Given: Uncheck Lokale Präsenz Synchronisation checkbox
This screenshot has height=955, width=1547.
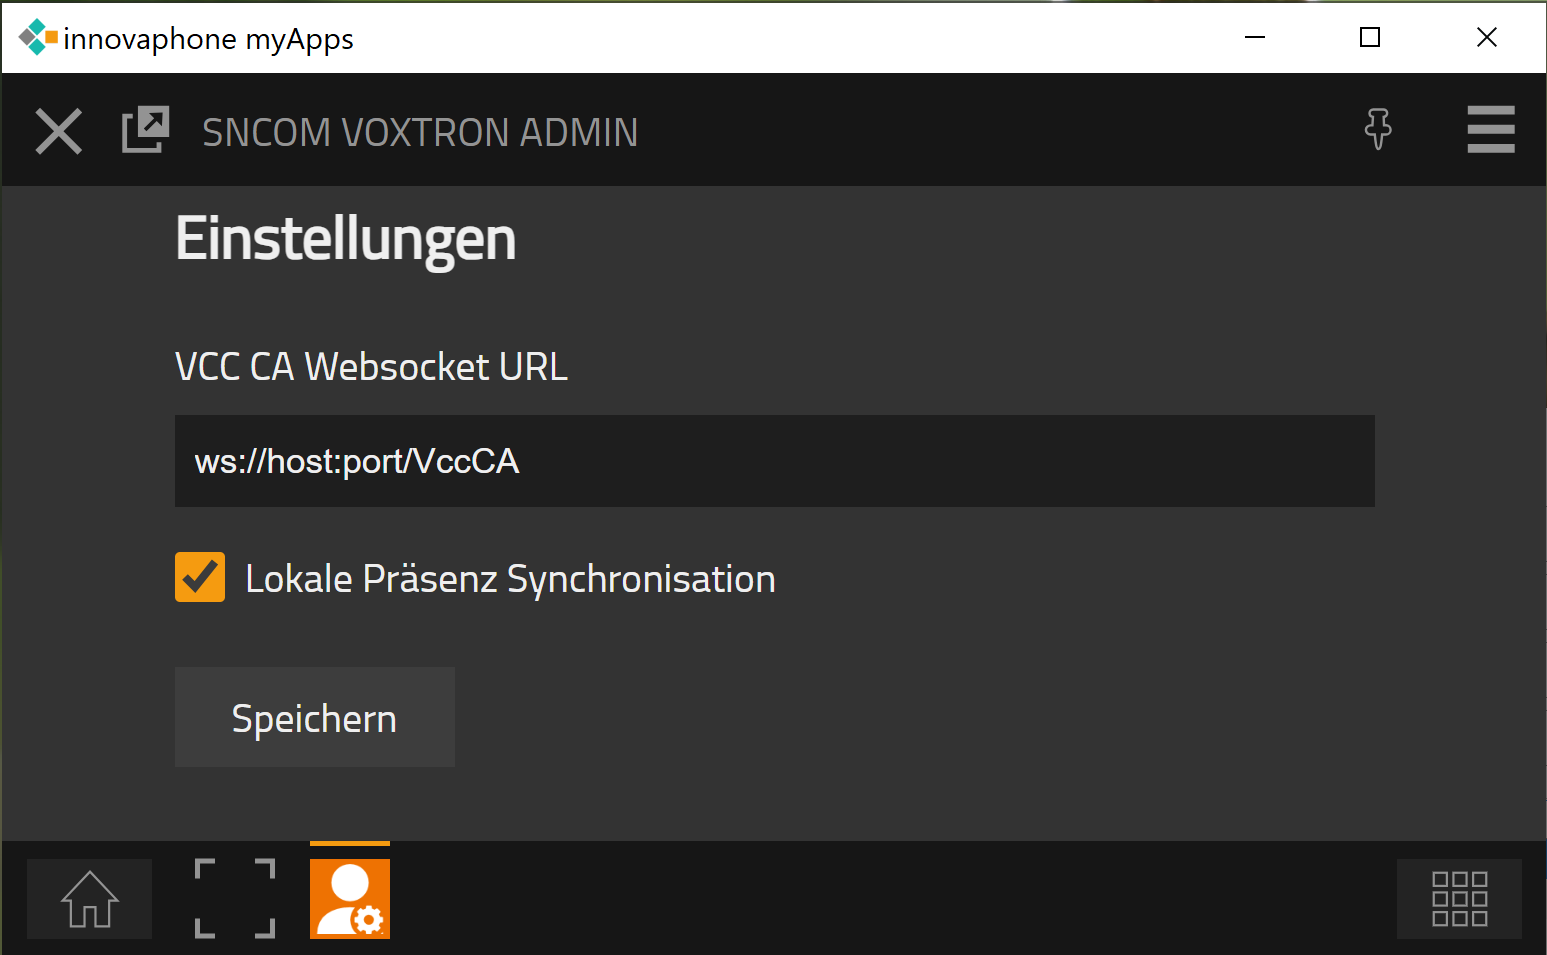Looking at the screenshot, I should tap(200, 578).
